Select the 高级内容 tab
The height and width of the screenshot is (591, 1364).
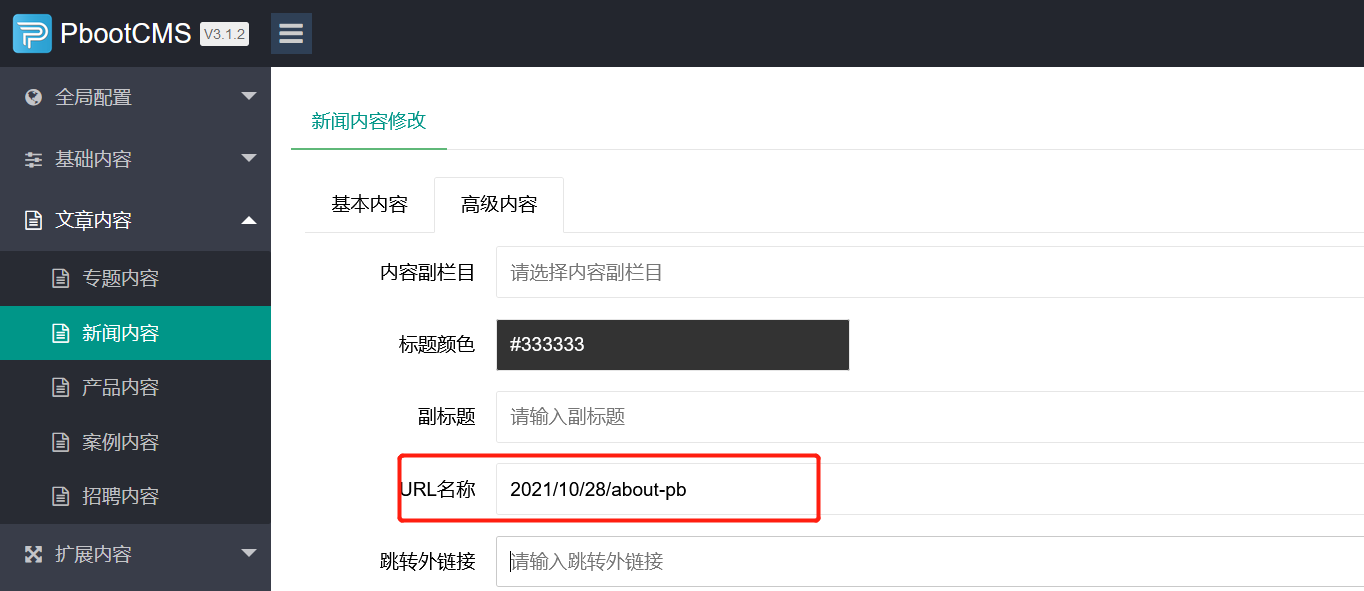pyautogui.click(x=498, y=204)
